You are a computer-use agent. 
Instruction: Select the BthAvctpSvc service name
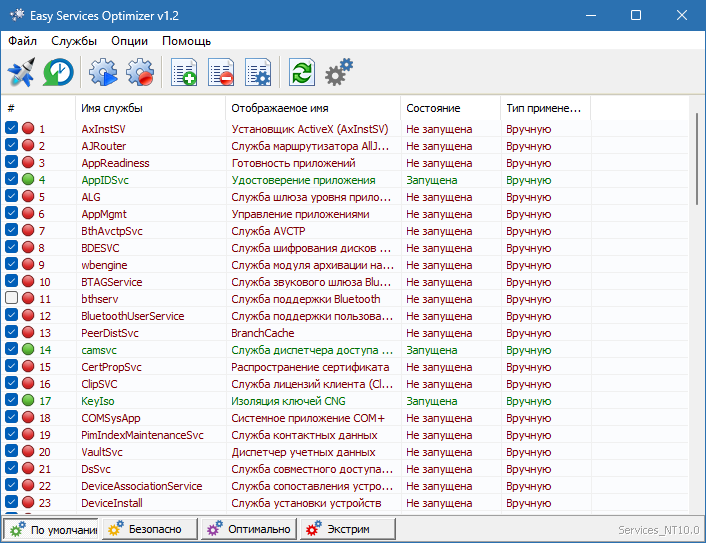pos(112,231)
